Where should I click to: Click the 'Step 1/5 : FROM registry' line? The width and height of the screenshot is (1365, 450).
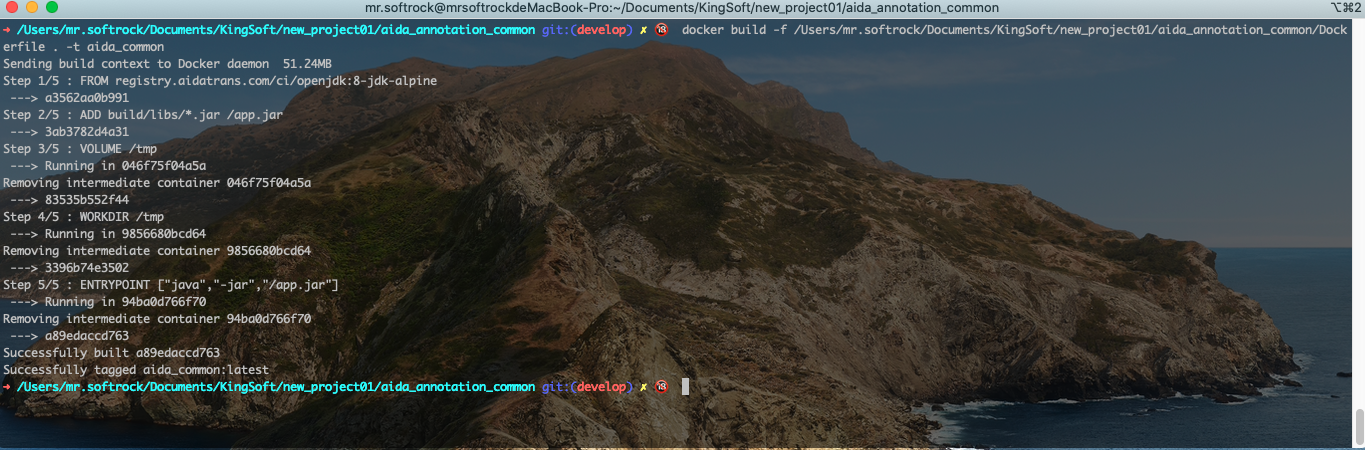[x=220, y=80]
